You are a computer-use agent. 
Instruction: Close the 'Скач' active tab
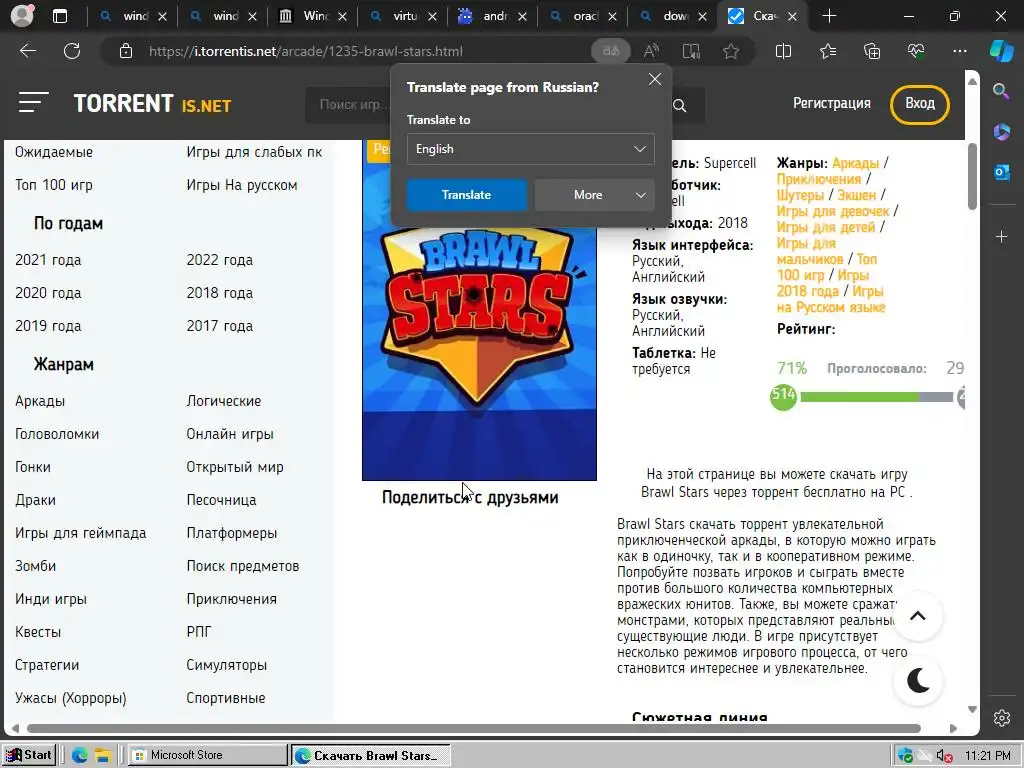[792, 16]
